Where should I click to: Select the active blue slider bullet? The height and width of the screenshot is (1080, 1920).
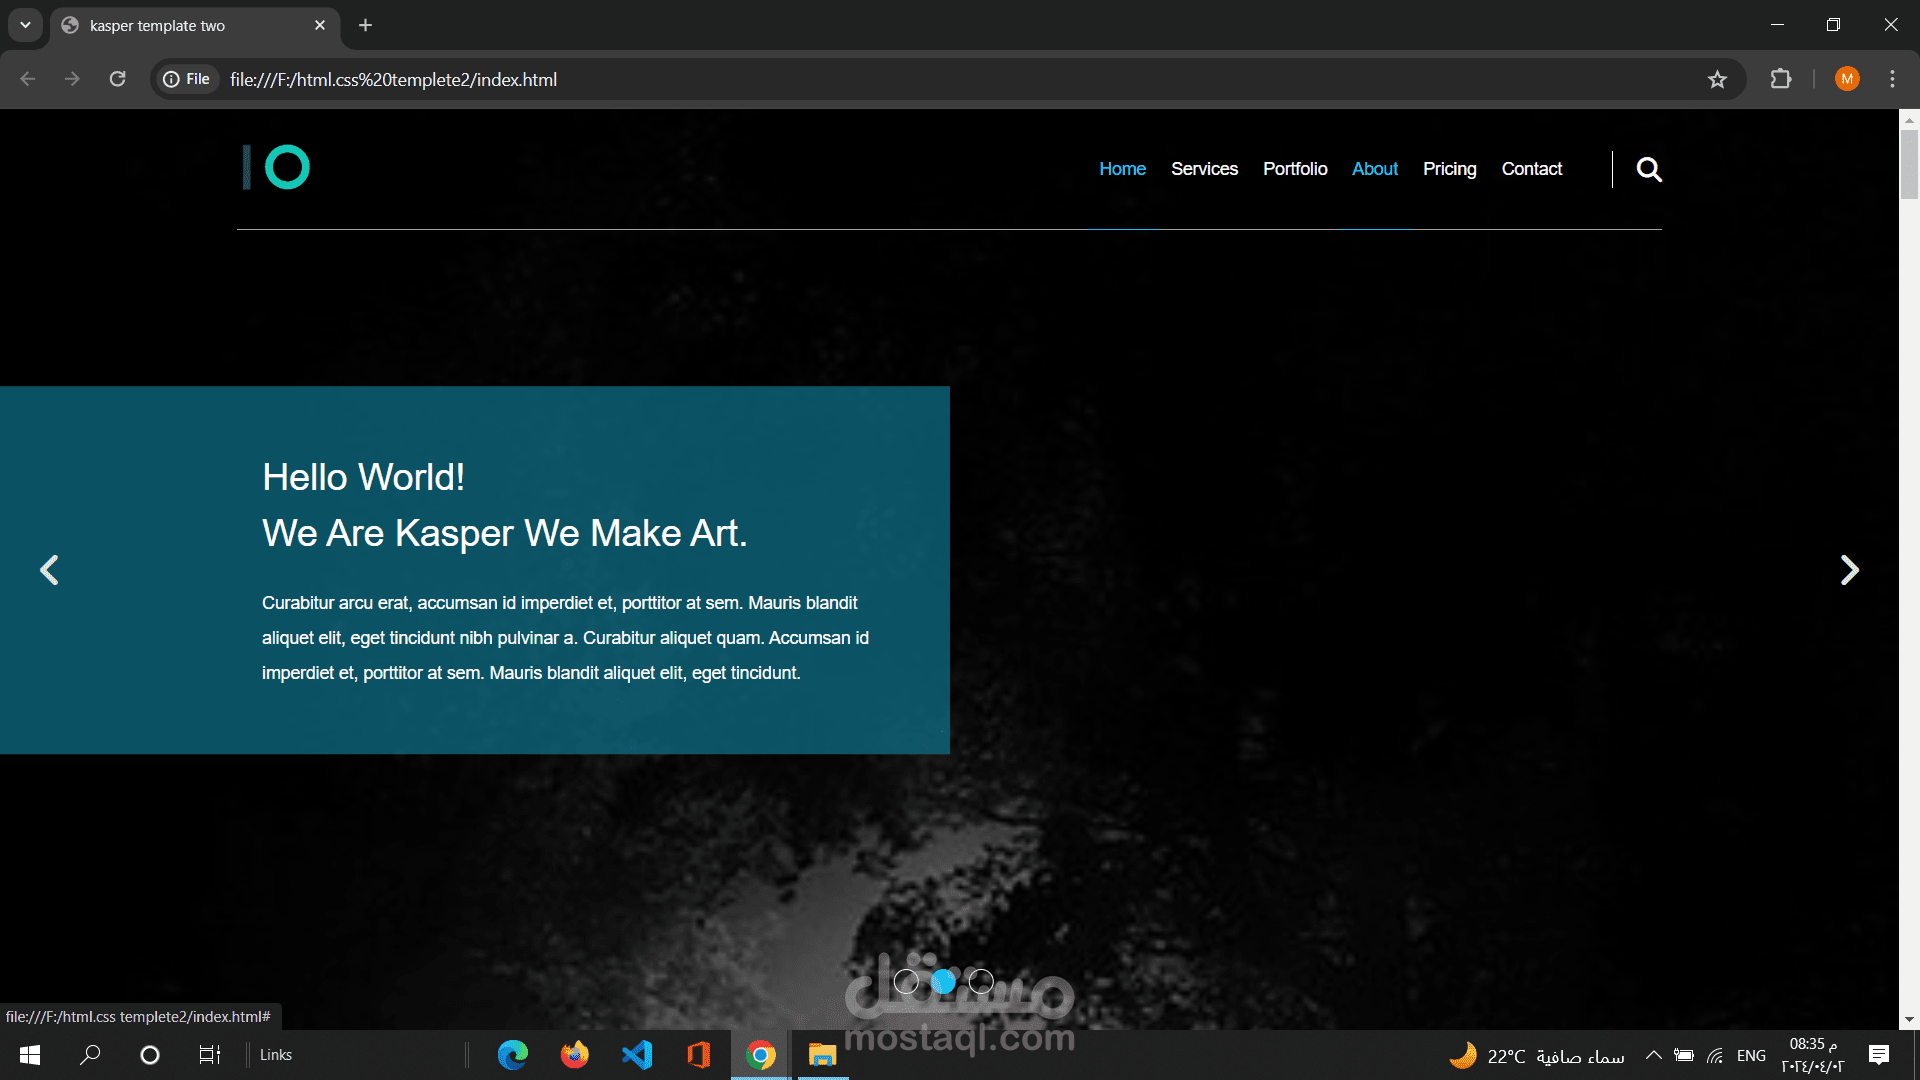coord(943,982)
